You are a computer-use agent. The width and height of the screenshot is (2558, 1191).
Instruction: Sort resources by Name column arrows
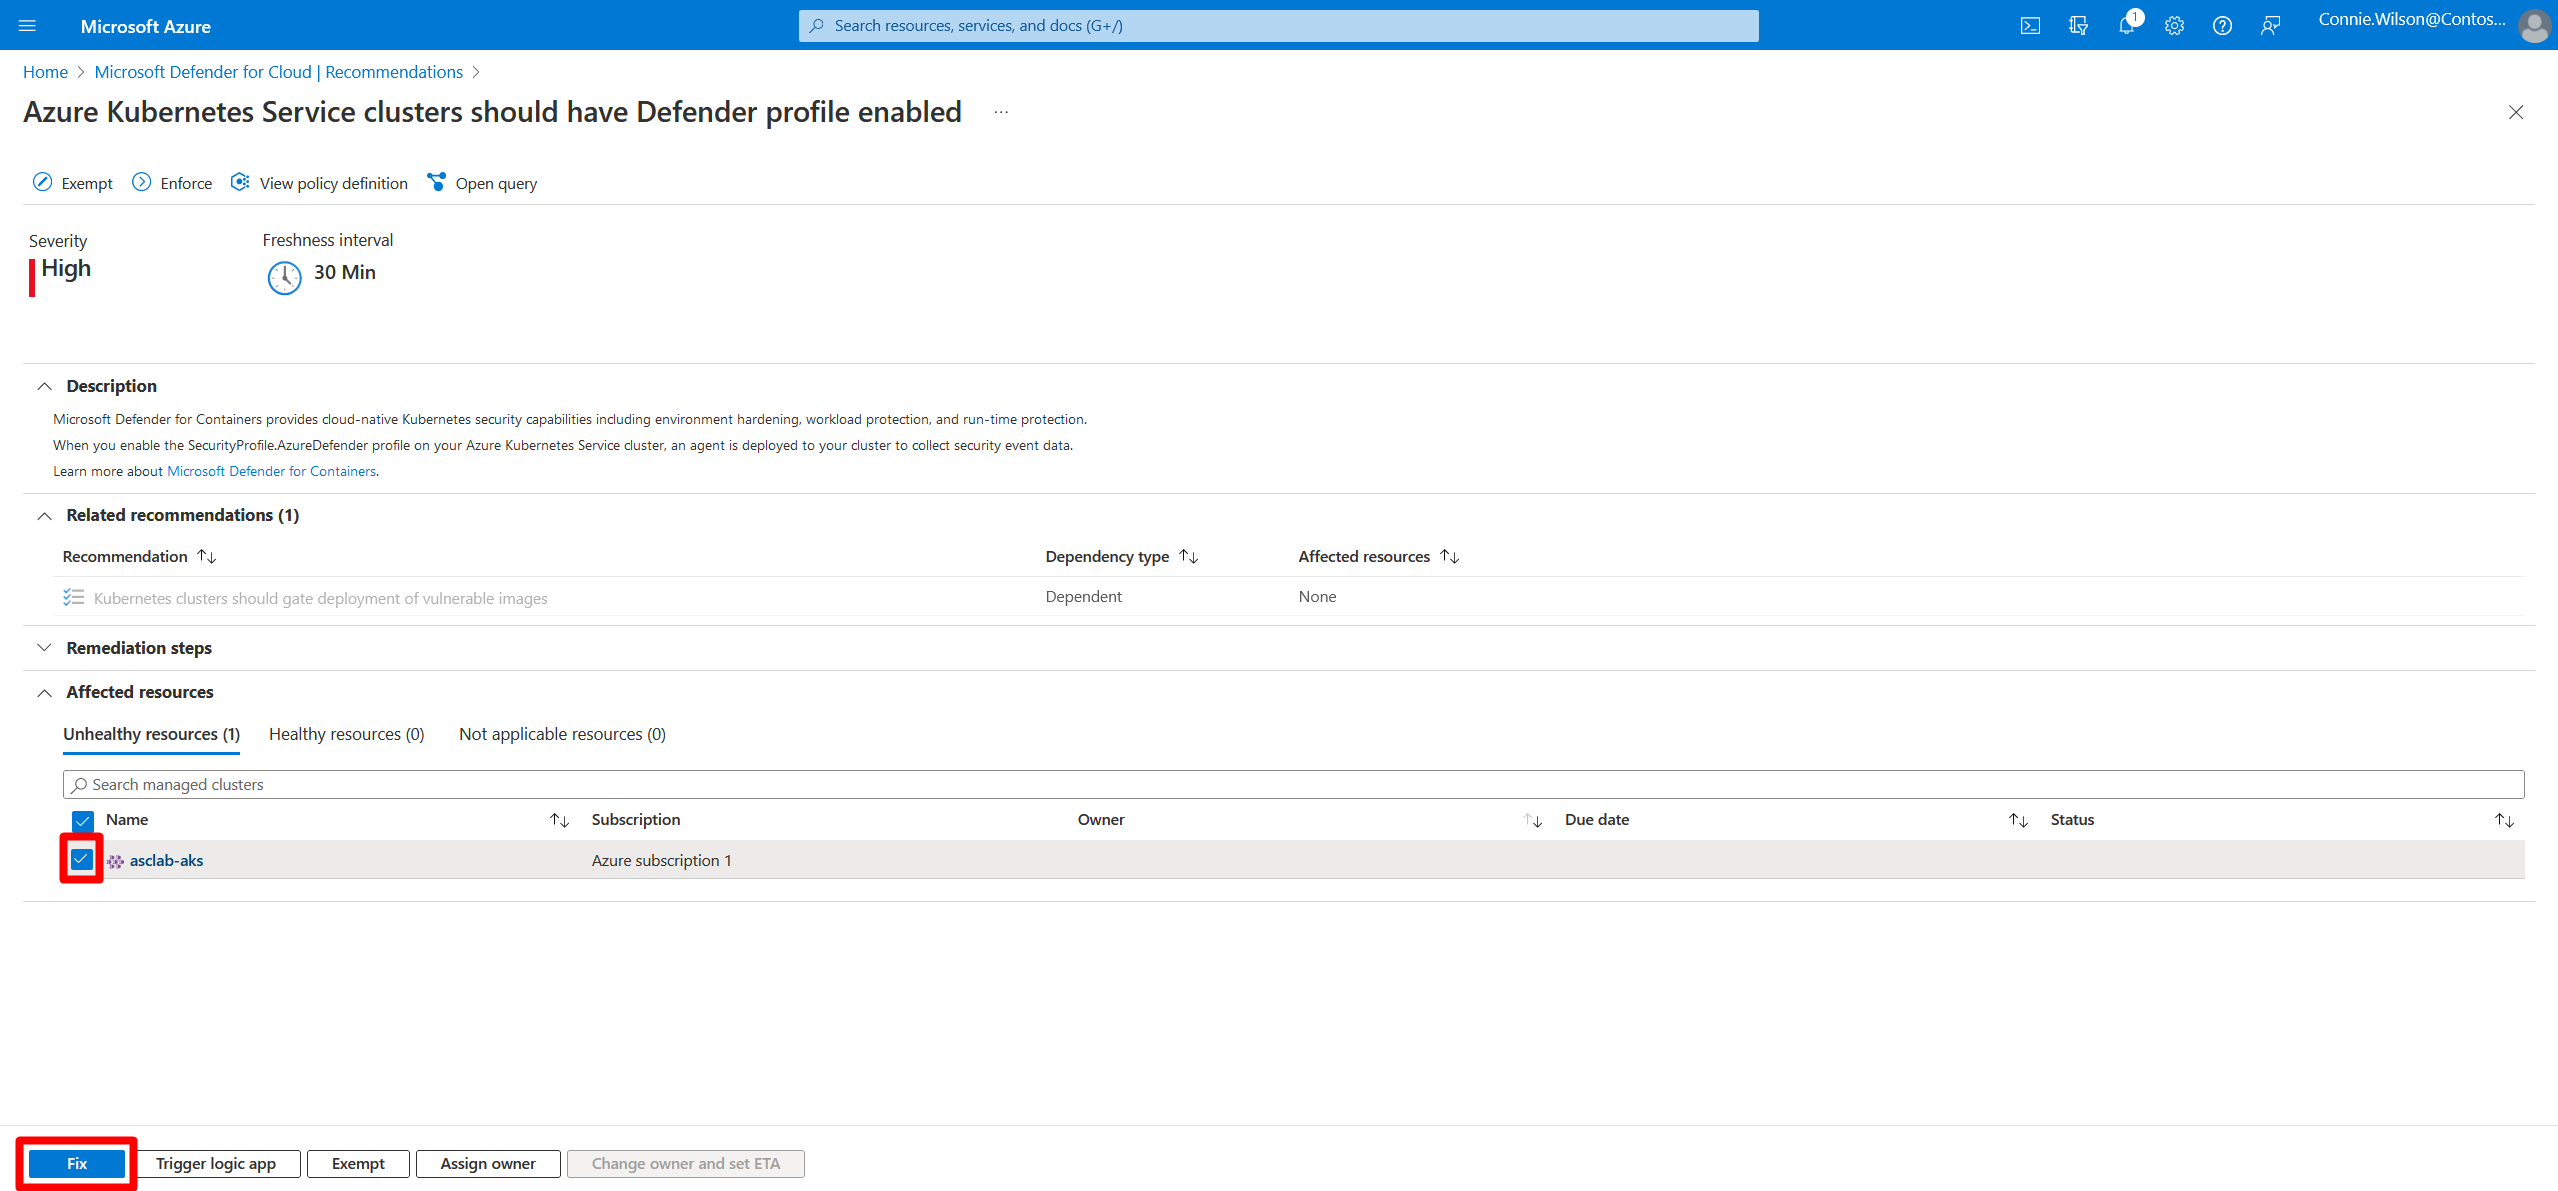click(559, 820)
